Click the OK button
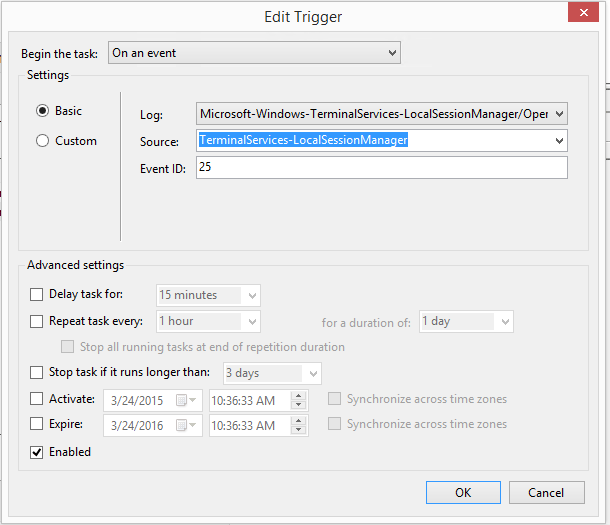 (x=463, y=492)
